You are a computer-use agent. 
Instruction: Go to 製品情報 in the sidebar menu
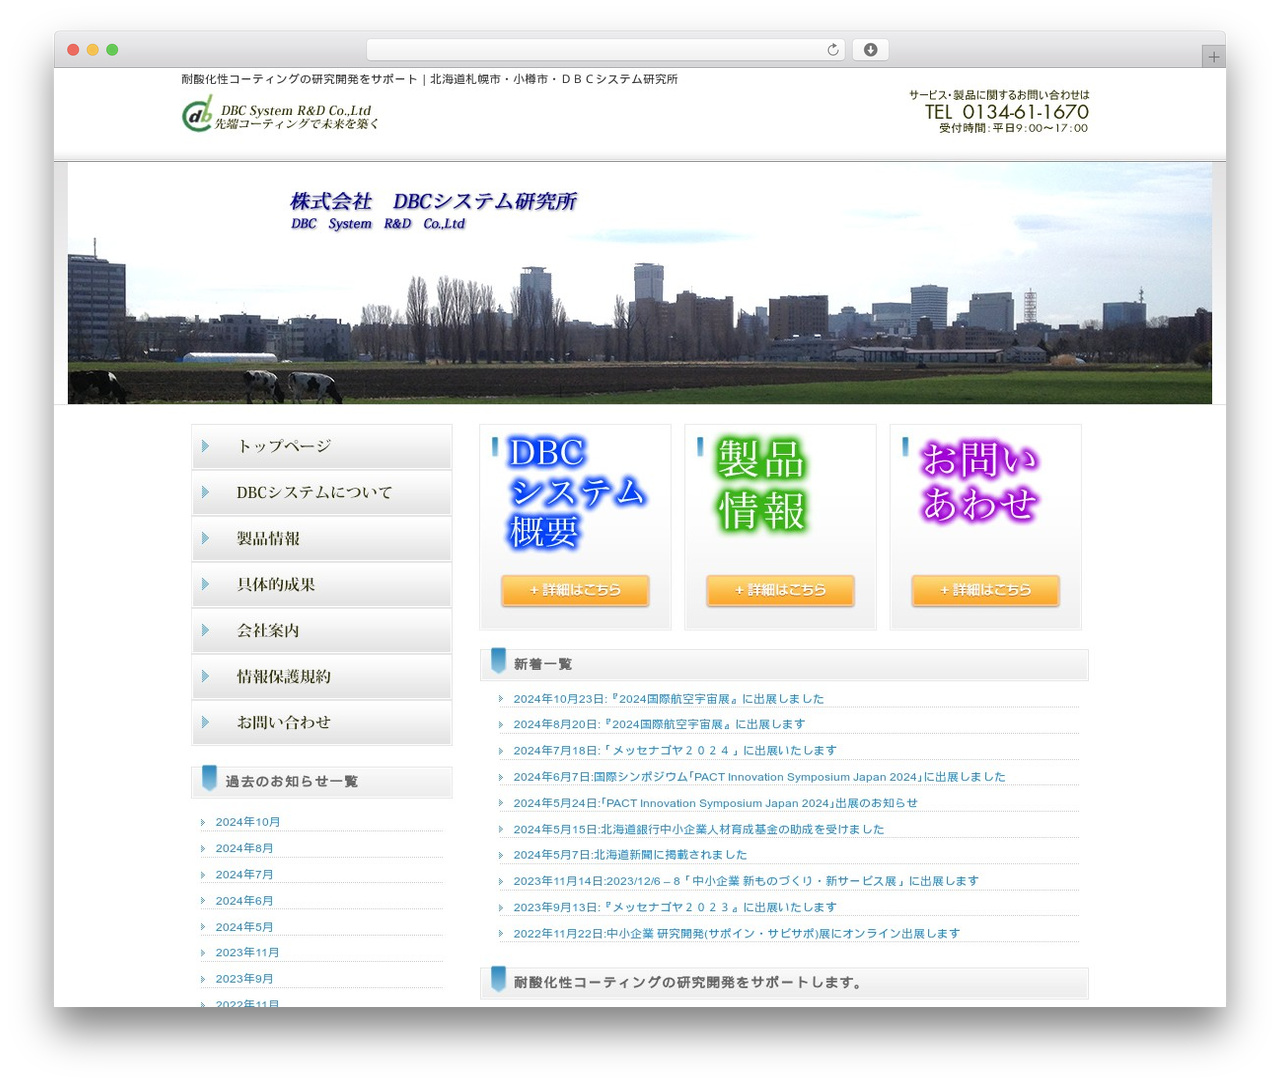[x=321, y=538]
